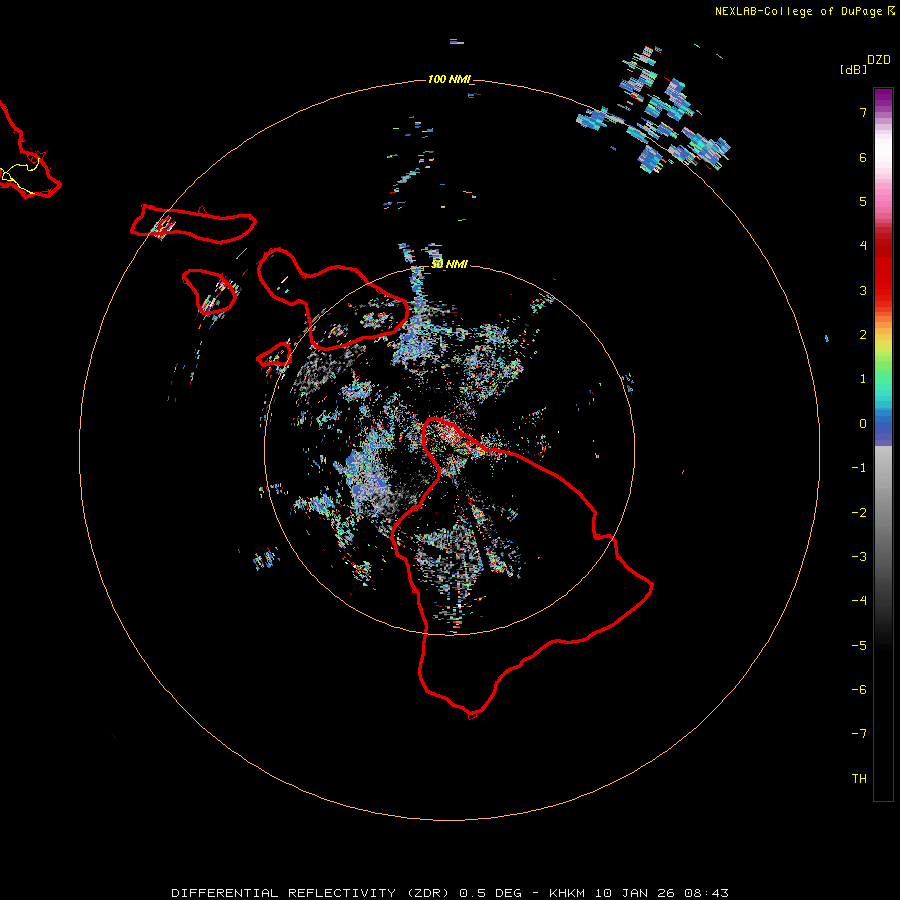
Task: Click the ZDR color scale bar
Action: [x=883, y=444]
